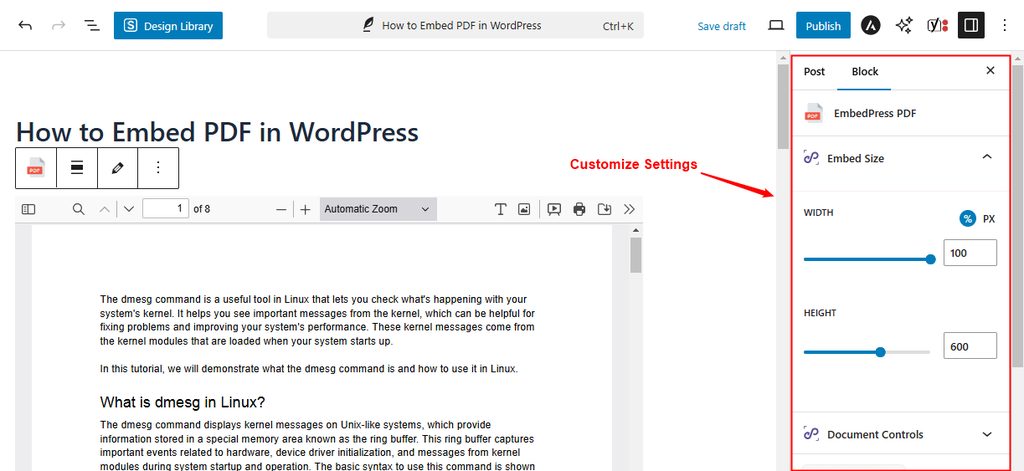This screenshot has width=1024, height=471.
Task: Click the PDF viewer search magnifier
Action: click(x=78, y=209)
